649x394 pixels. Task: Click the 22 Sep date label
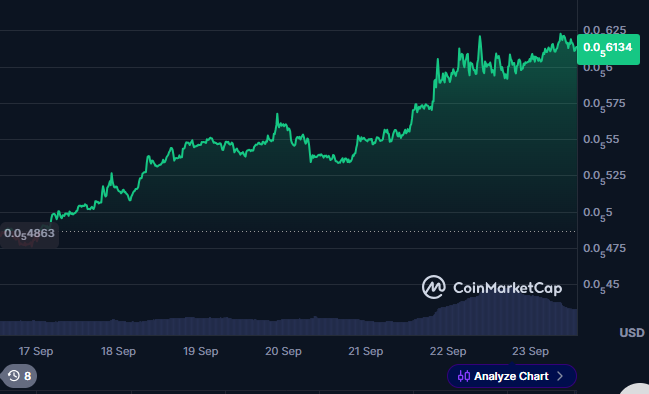[x=448, y=351]
